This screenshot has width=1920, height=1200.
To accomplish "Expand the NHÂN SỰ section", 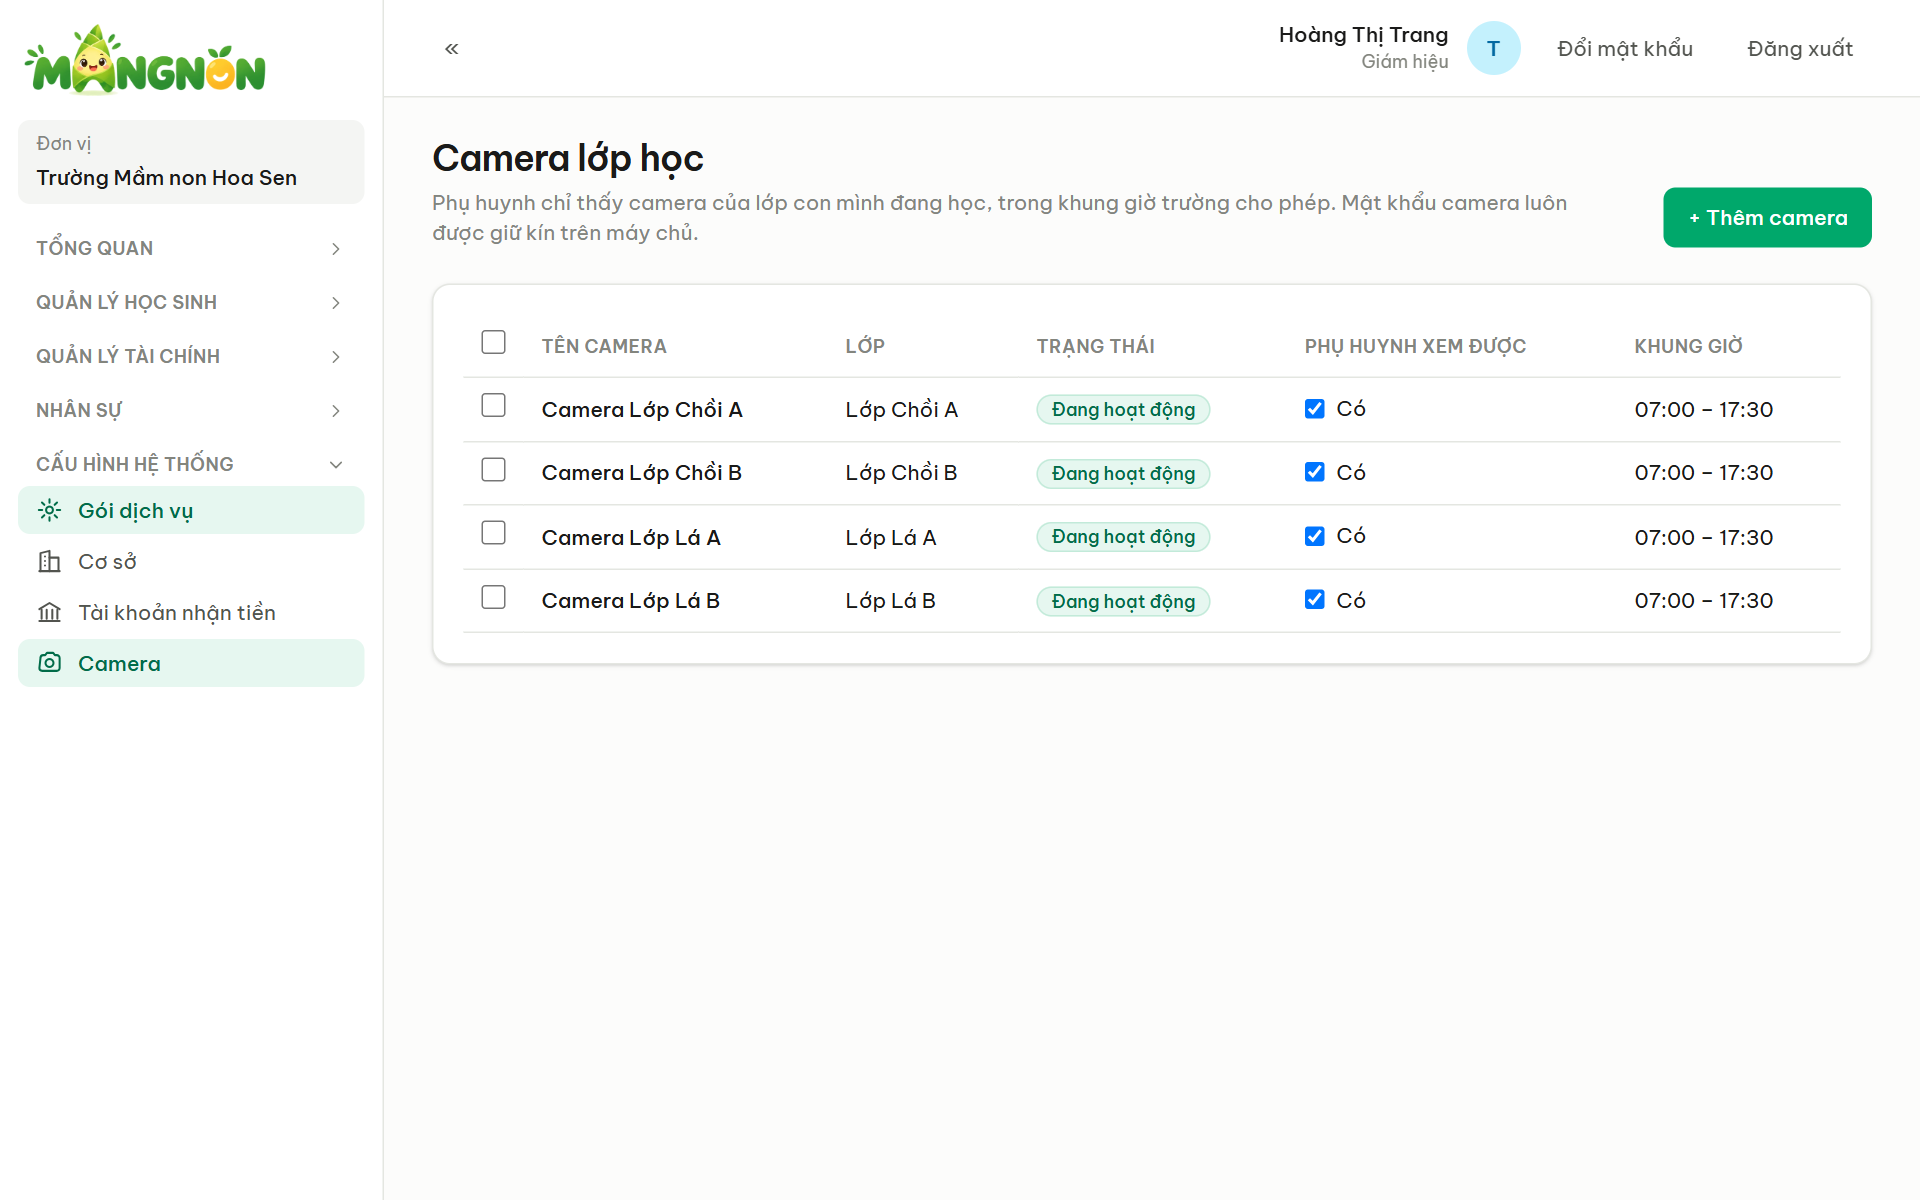I will (191, 410).
